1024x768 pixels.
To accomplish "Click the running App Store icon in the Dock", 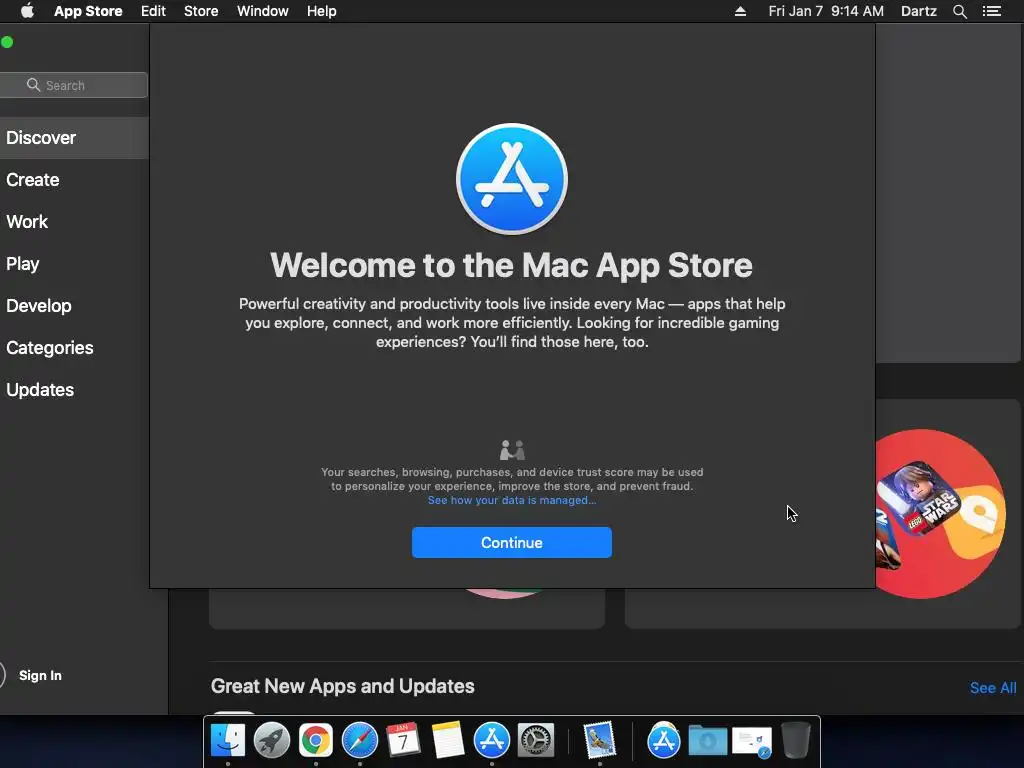I will coord(492,741).
